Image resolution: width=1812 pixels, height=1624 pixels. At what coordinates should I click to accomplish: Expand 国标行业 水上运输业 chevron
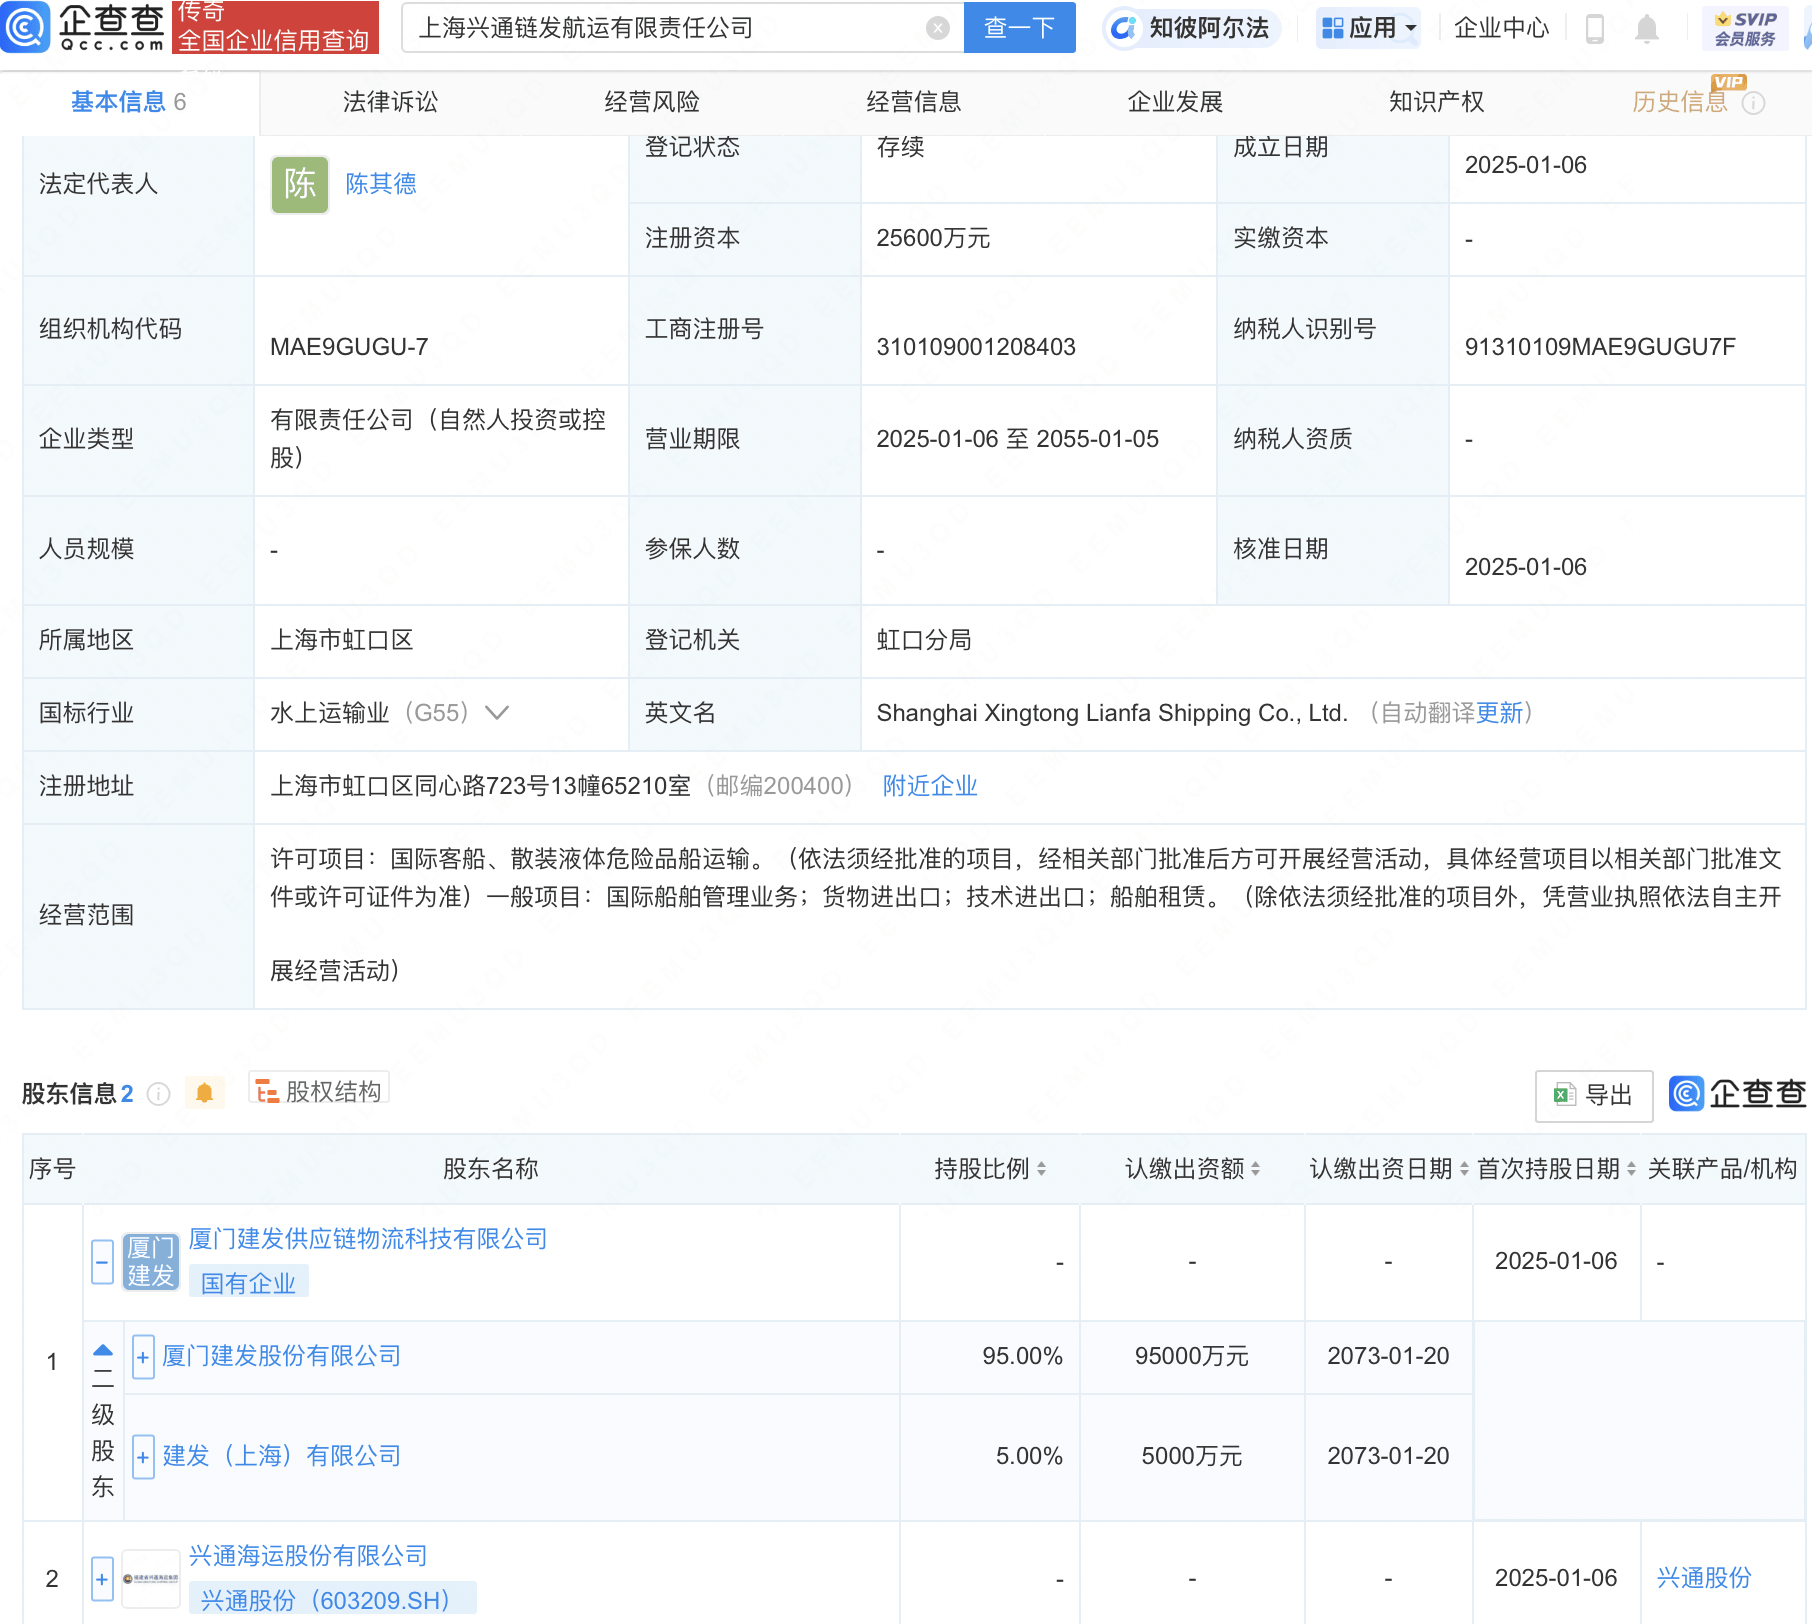497,713
